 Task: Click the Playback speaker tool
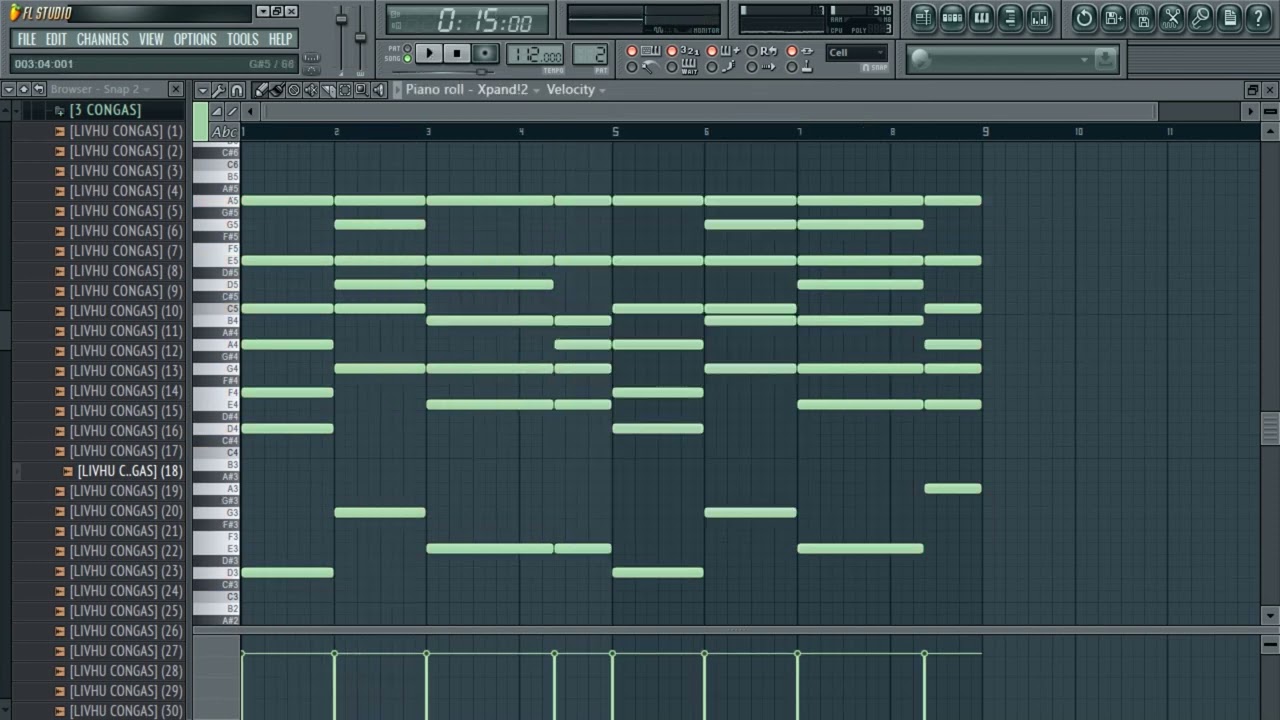tap(379, 90)
